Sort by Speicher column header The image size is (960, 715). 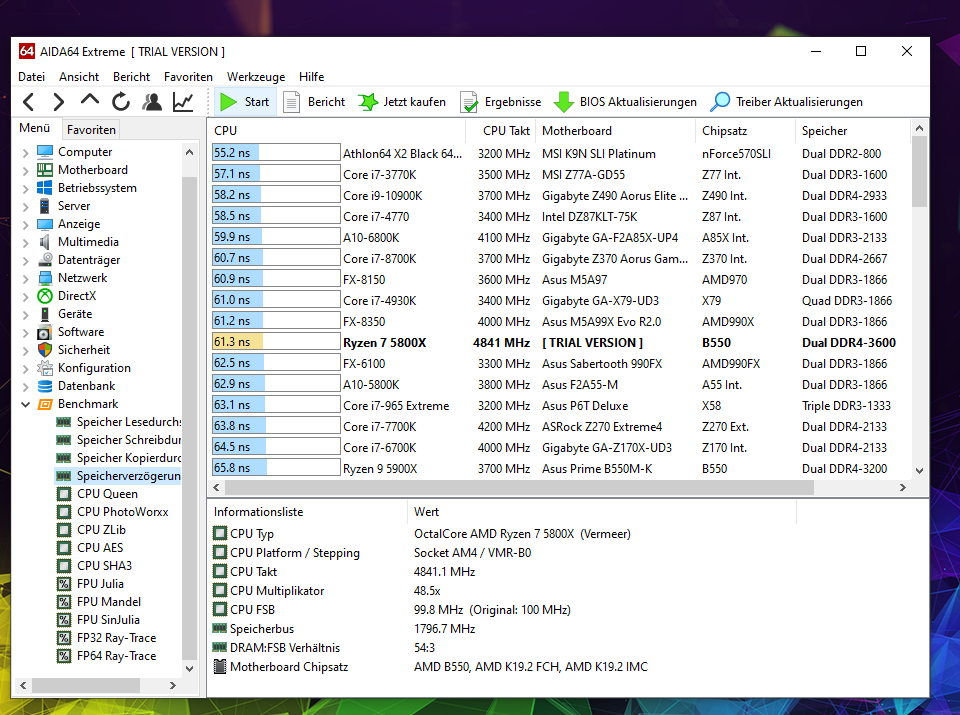[853, 130]
